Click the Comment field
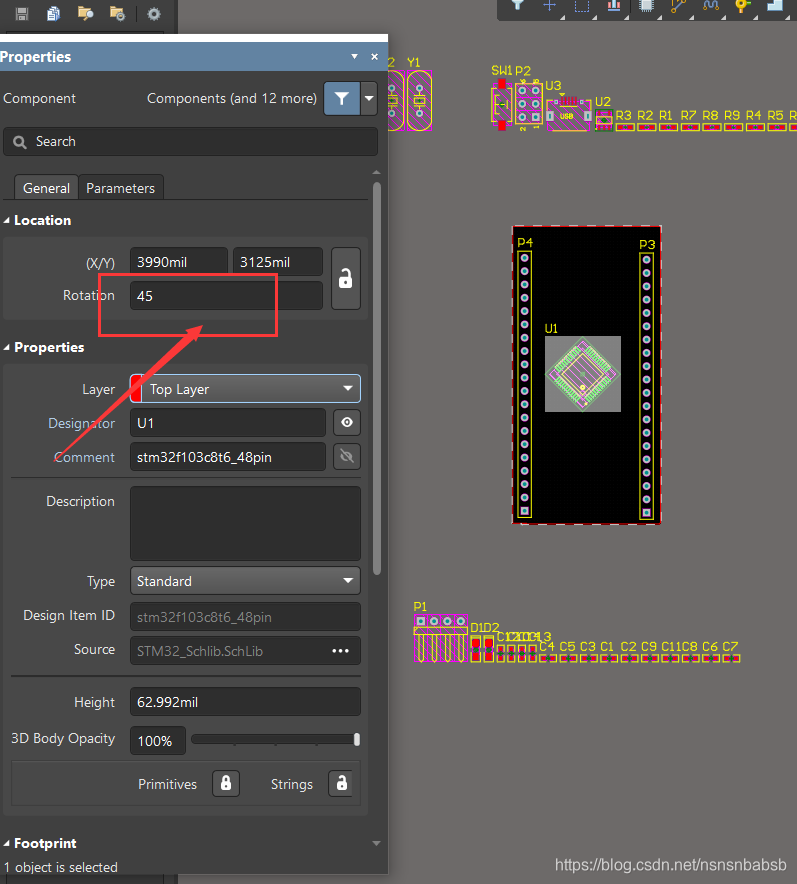 point(228,457)
